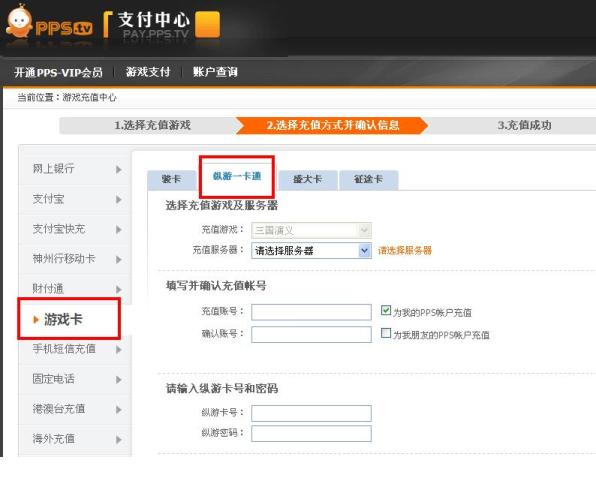596x484 pixels.
Task: Click the 充值服务器 dropdown arrow button
Action: 365,251
